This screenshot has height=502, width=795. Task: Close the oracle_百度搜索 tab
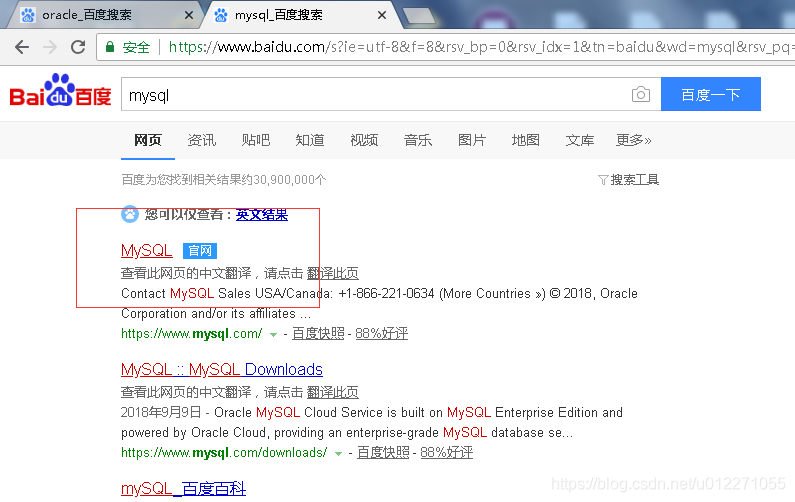click(x=189, y=15)
